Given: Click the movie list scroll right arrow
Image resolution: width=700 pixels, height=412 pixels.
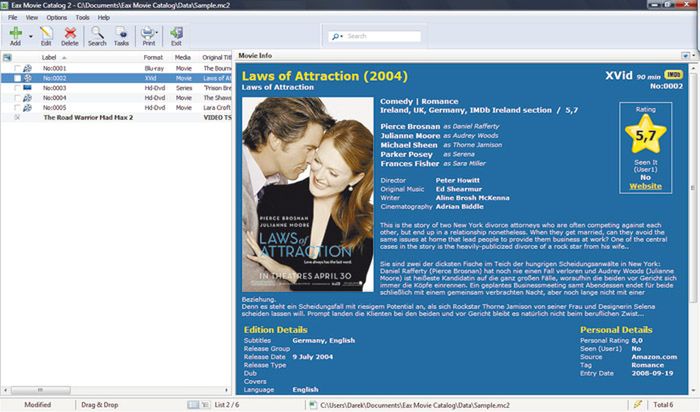Looking at the screenshot, I should pyautogui.click(x=226, y=390).
